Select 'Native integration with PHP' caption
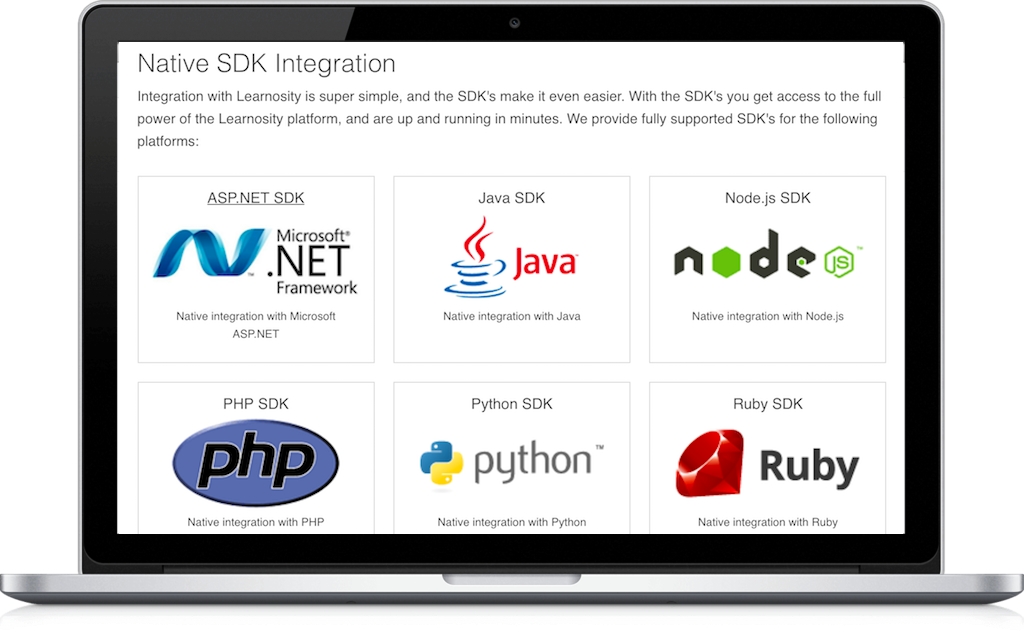 (x=255, y=522)
